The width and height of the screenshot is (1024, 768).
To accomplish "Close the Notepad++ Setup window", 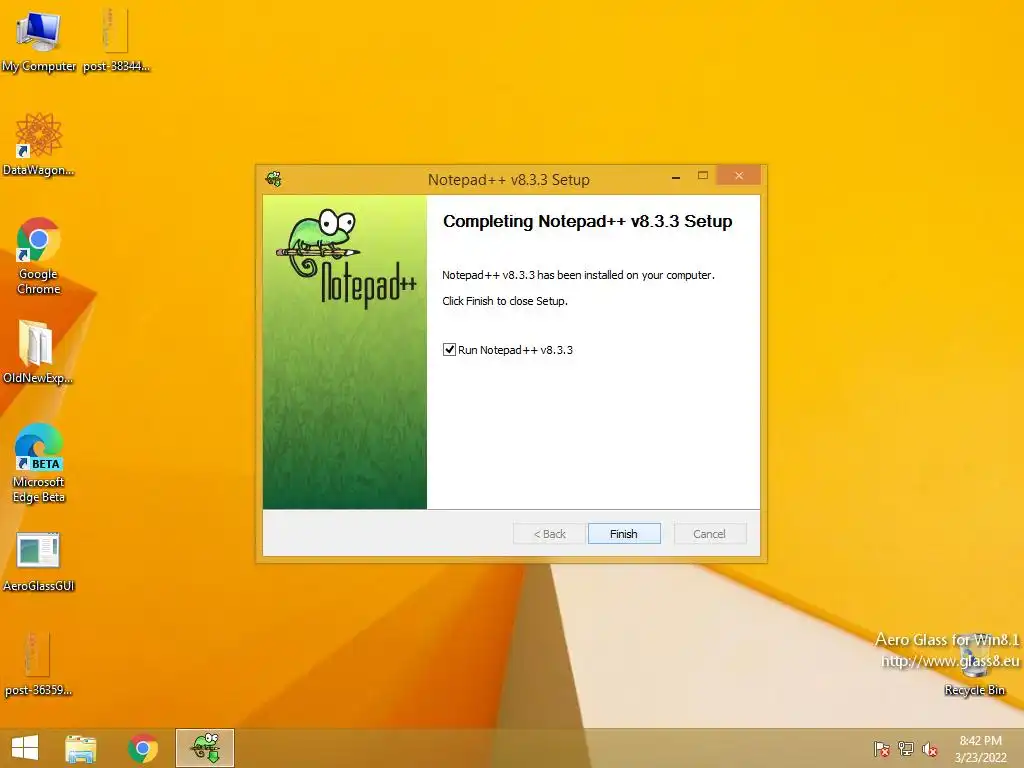I will pyautogui.click(x=739, y=176).
